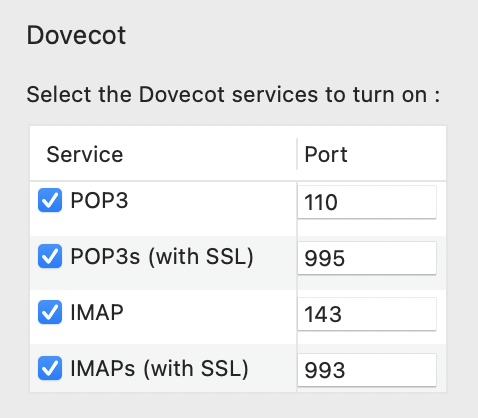Click the port field containing 993
This screenshot has height=418, width=478.
click(x=367, y=370)
